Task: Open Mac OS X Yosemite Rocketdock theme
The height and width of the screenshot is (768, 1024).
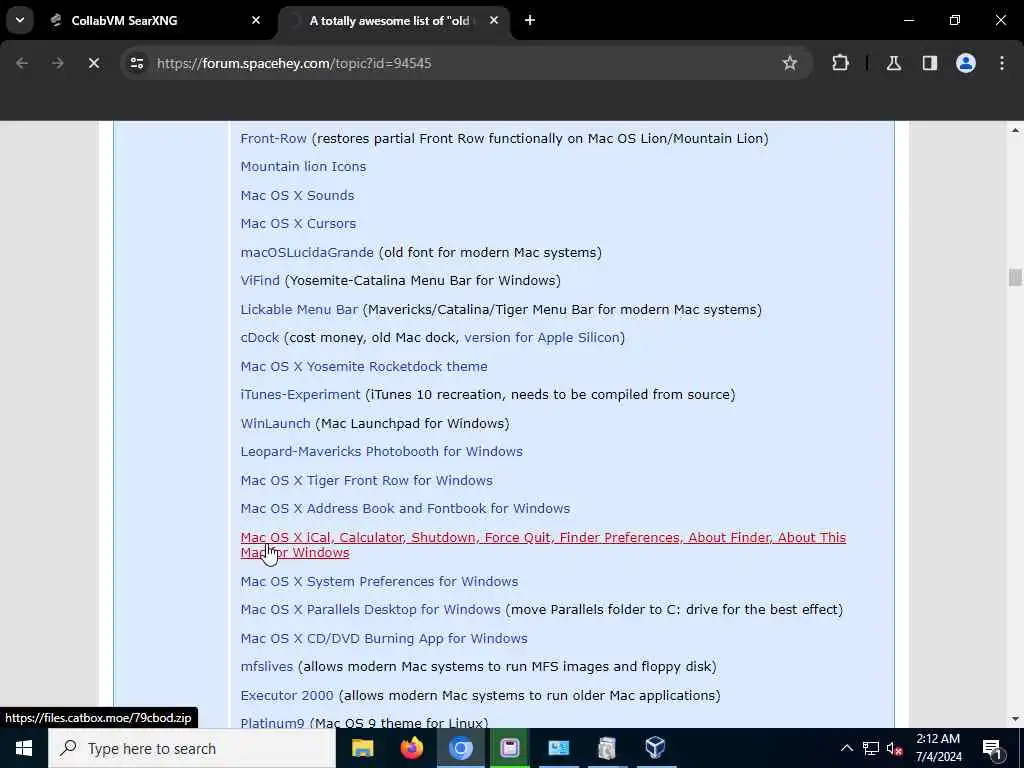Action: (364, 366)
